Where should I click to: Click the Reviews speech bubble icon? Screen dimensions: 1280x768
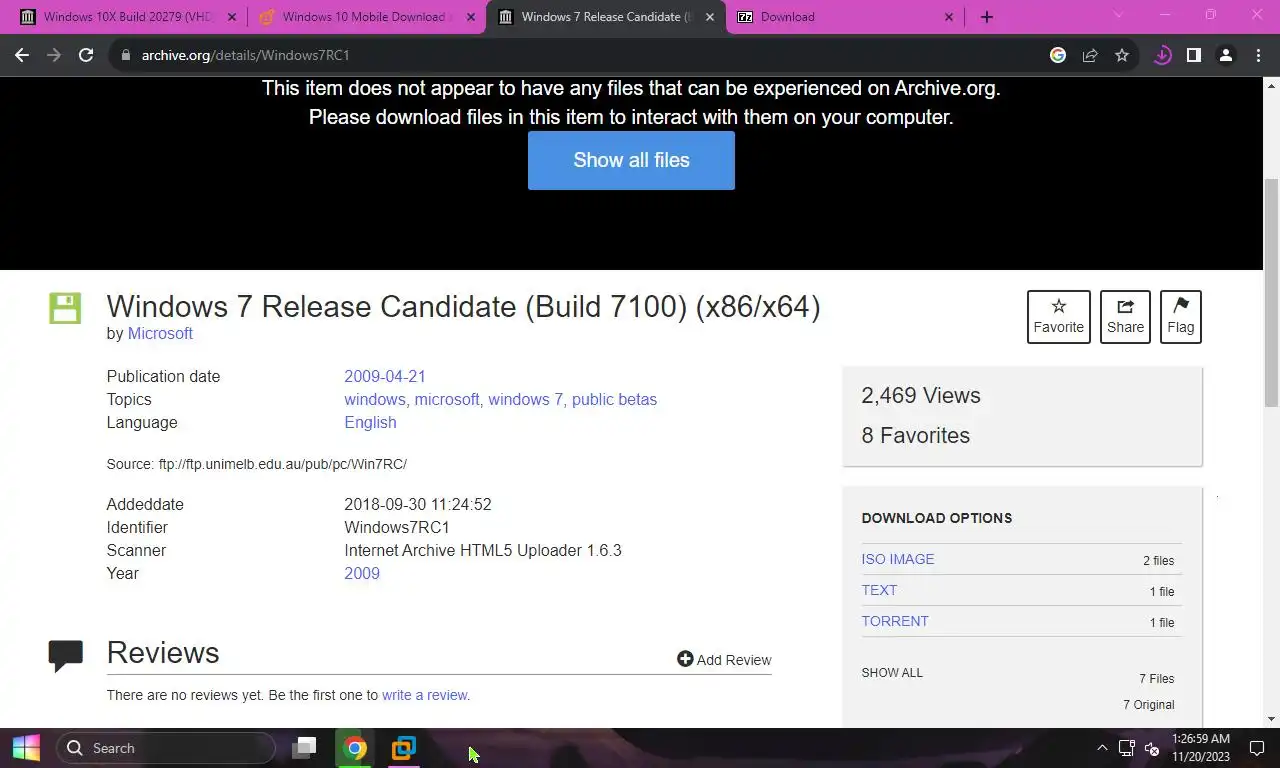65,655
